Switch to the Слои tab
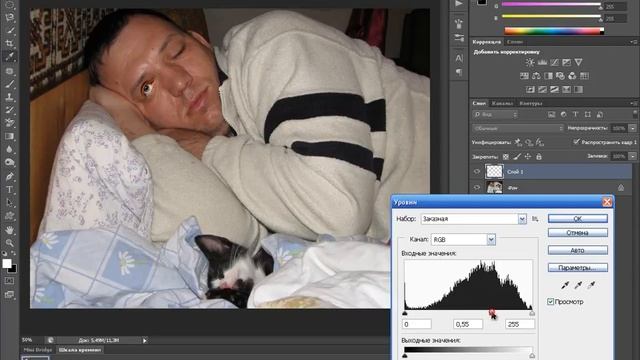640x360 pixels. (479, 103)
